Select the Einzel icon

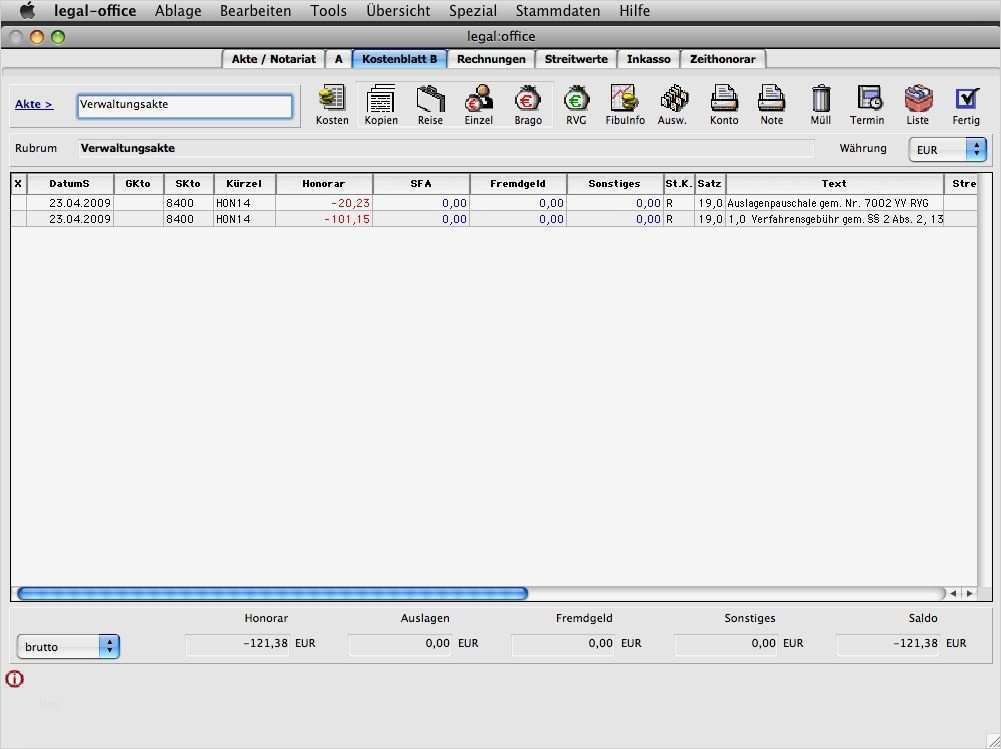(x=479, y=105)
